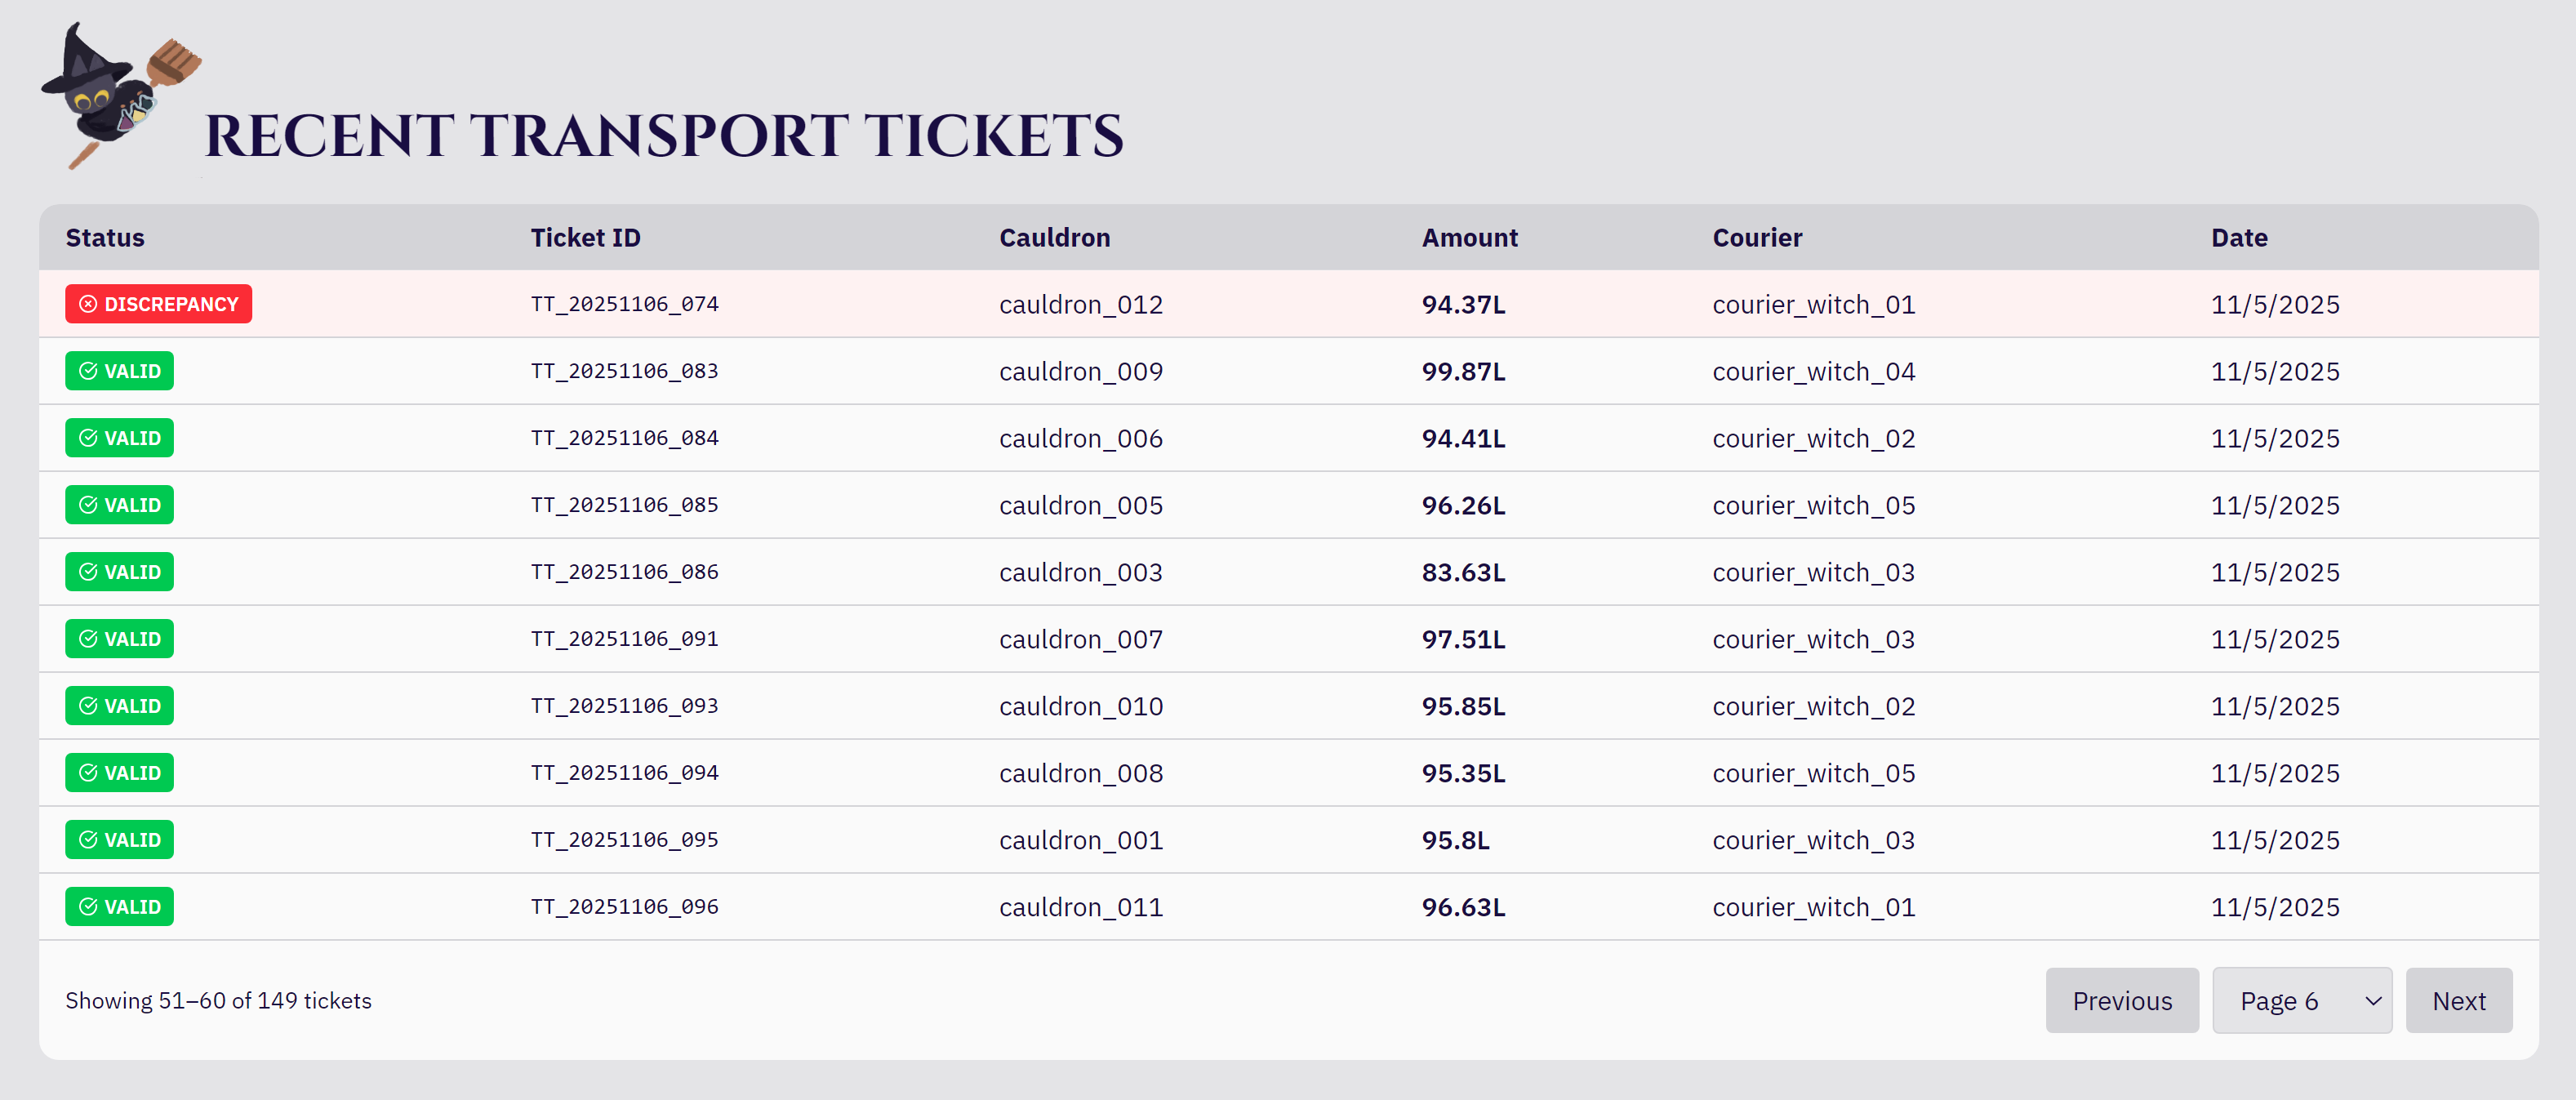Go to the Next page of tickets
This screenshot has height=1100, width=2576.
coord(2458,1000)
